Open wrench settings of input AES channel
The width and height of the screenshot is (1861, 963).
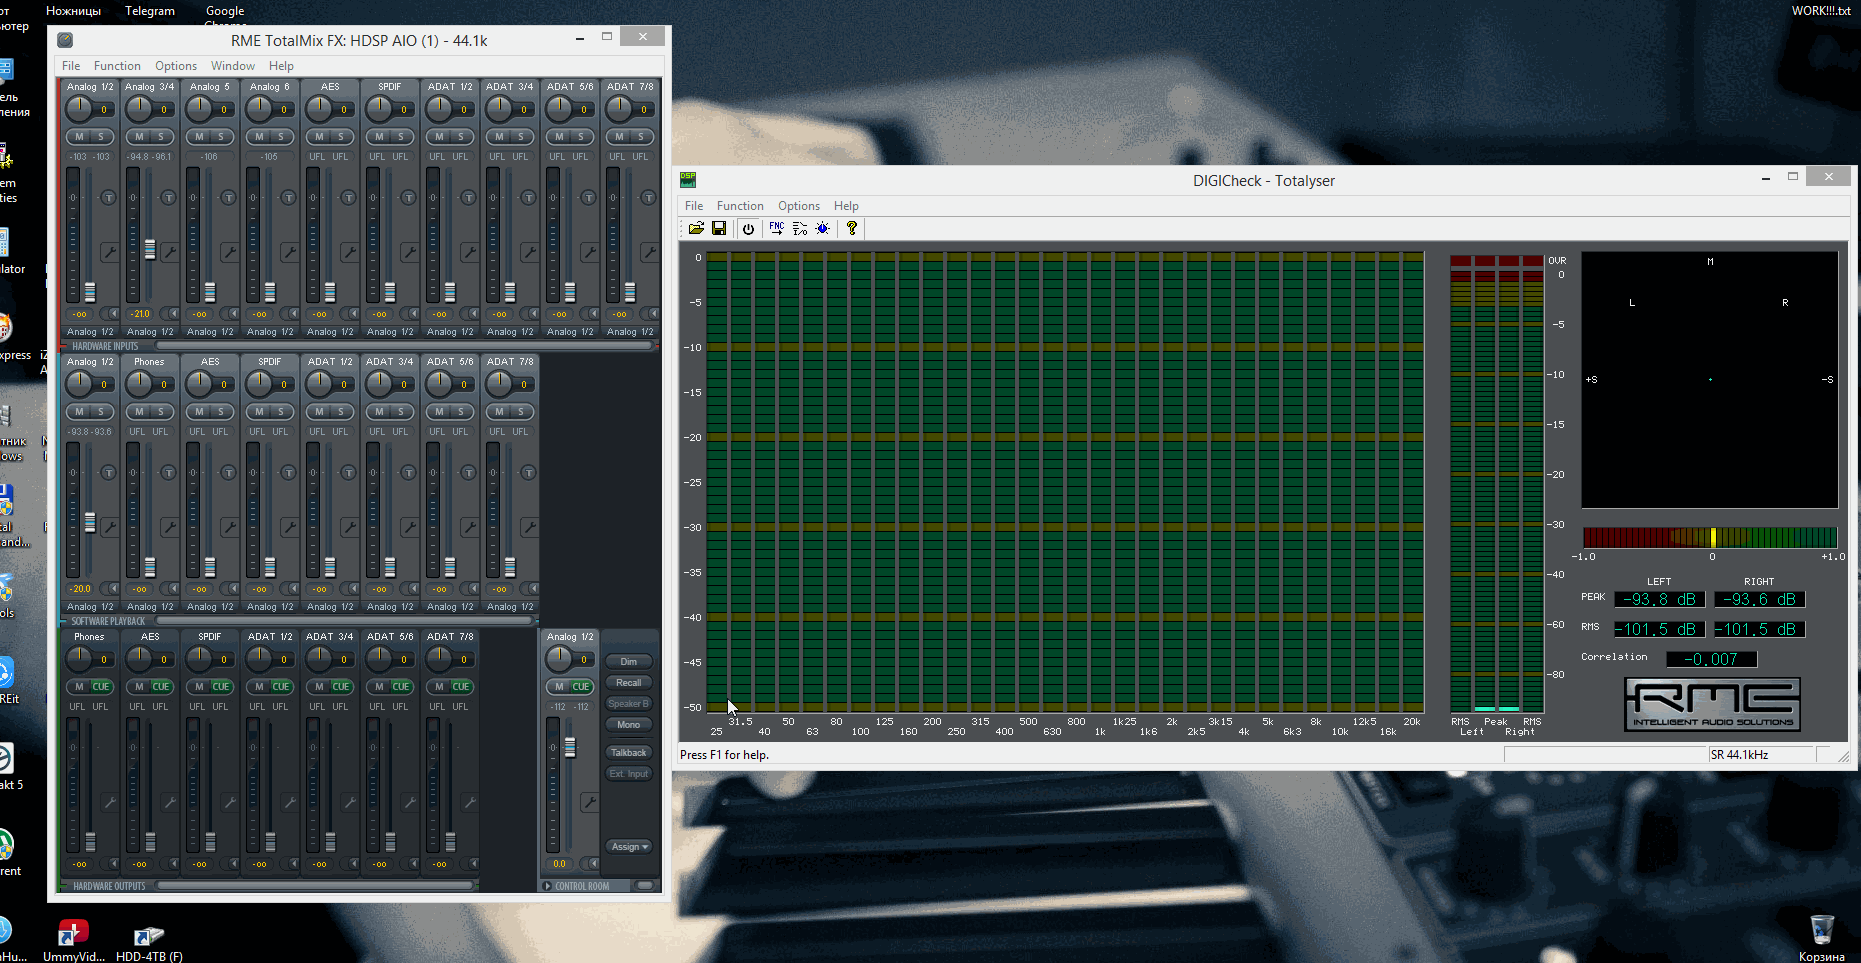(349, 252)
